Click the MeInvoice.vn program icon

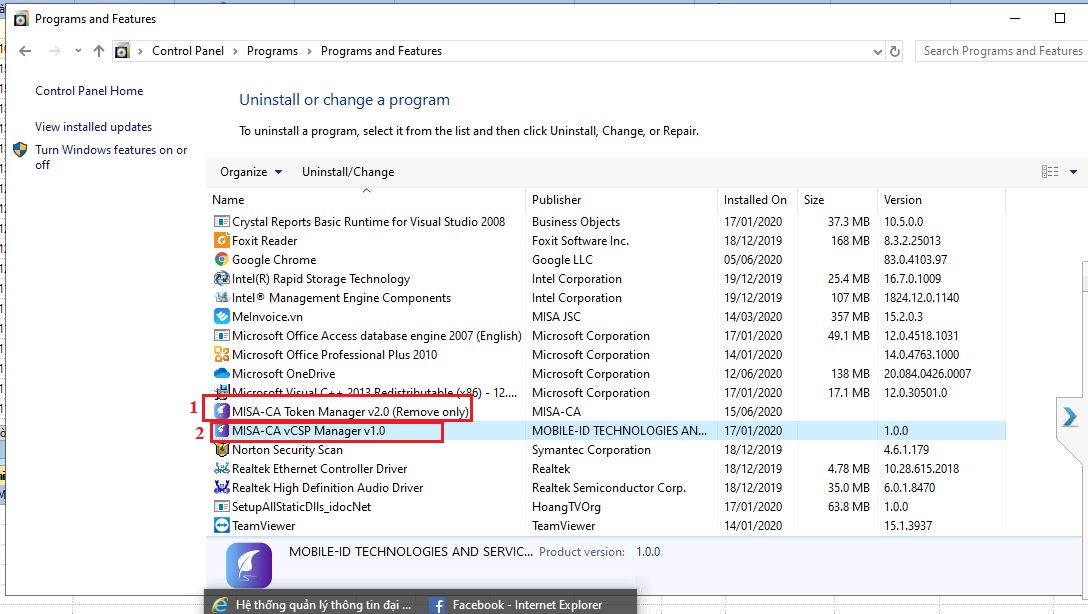pos(221,316)
